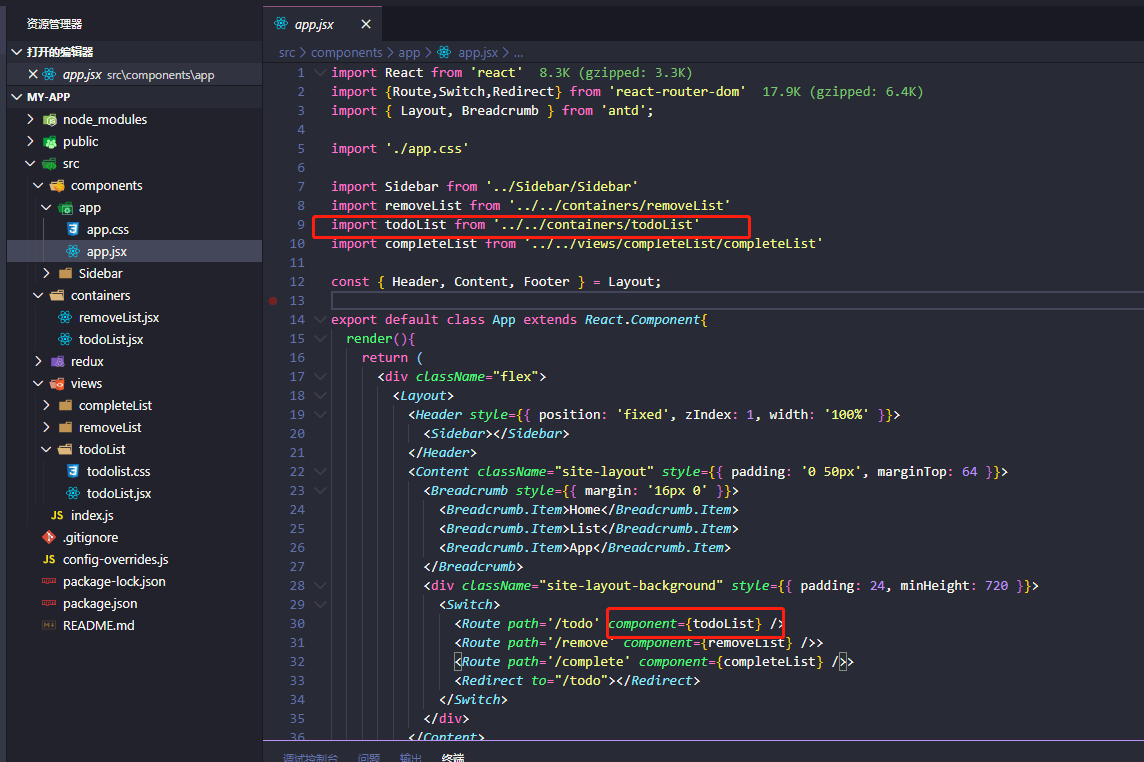This screenshot has height=762, width=1144.
Task: Collapse the components folder
Action: (x=38, y=185)
